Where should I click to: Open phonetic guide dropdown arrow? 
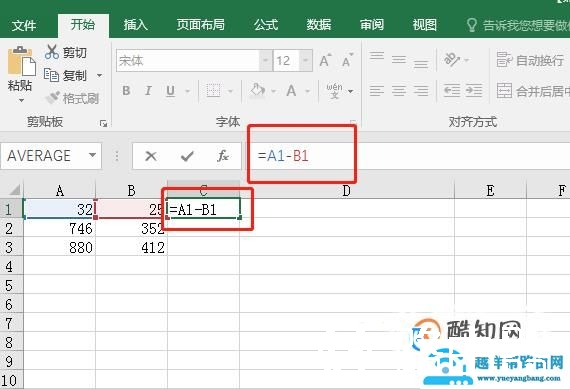point(350,91)
